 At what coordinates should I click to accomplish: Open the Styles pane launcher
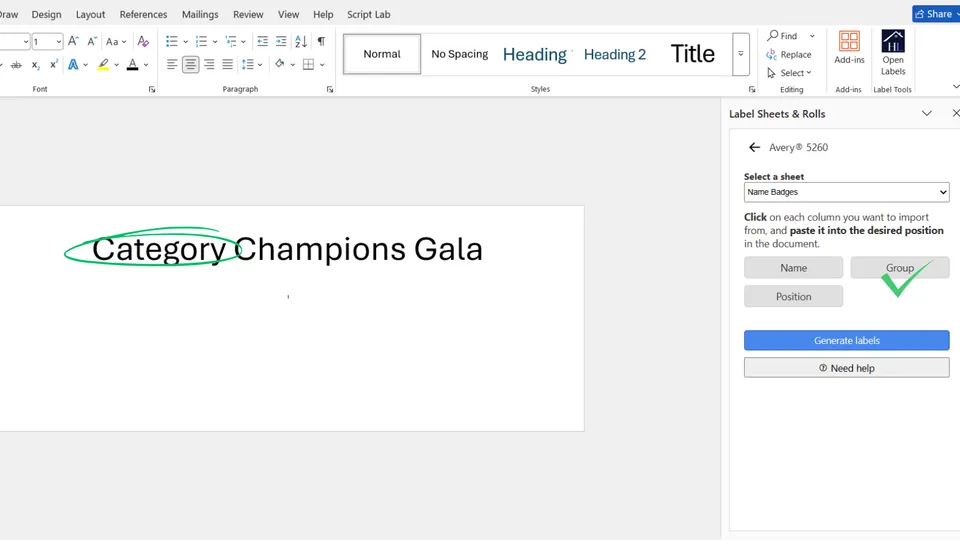click(752, 89)
